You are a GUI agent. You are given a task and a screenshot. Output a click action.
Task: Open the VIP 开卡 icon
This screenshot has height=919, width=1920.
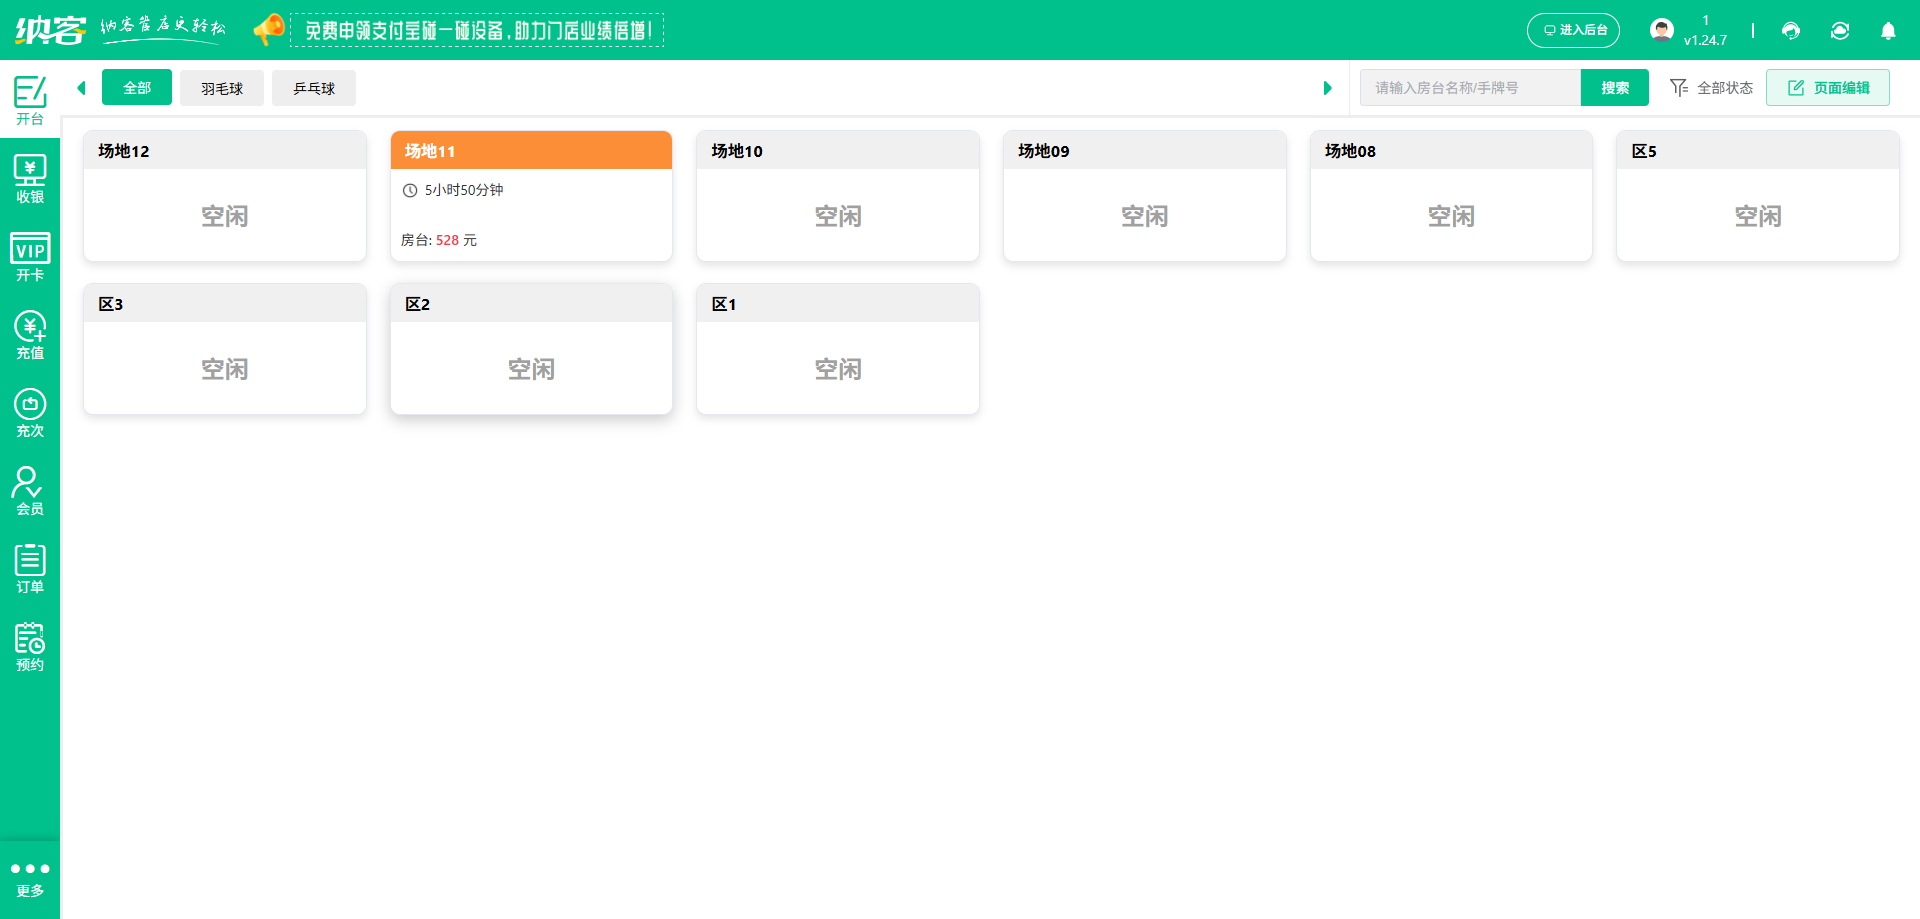(x=30, y=256)
